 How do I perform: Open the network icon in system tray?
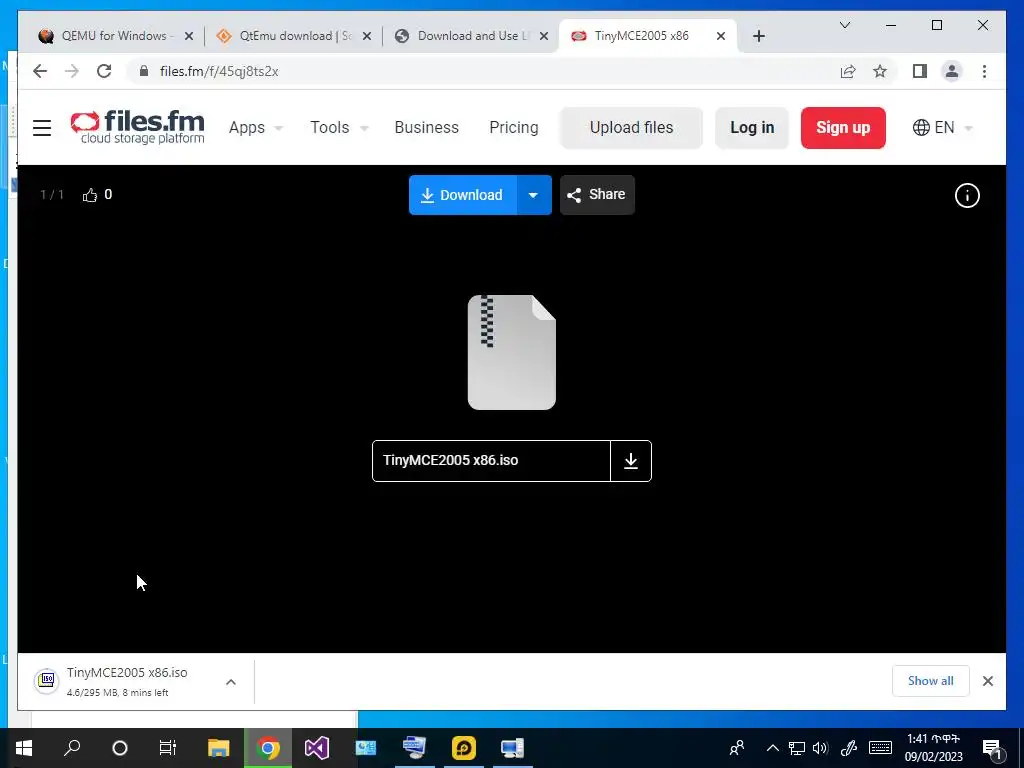[x=796, y=748]
